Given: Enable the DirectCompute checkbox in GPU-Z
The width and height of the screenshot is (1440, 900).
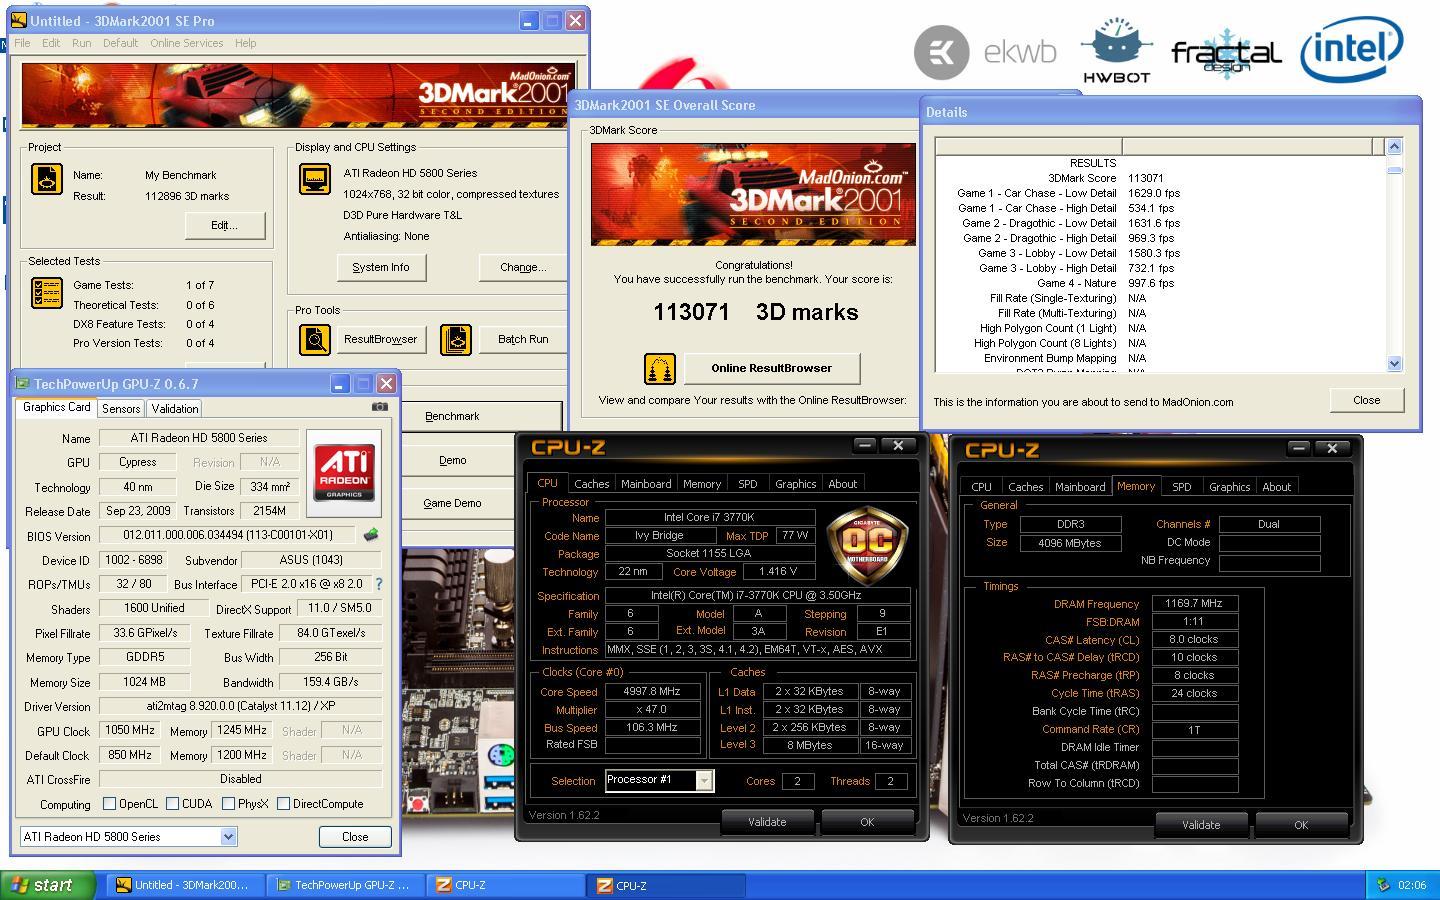Looking at the screenshot, I should tap(283, 804).
